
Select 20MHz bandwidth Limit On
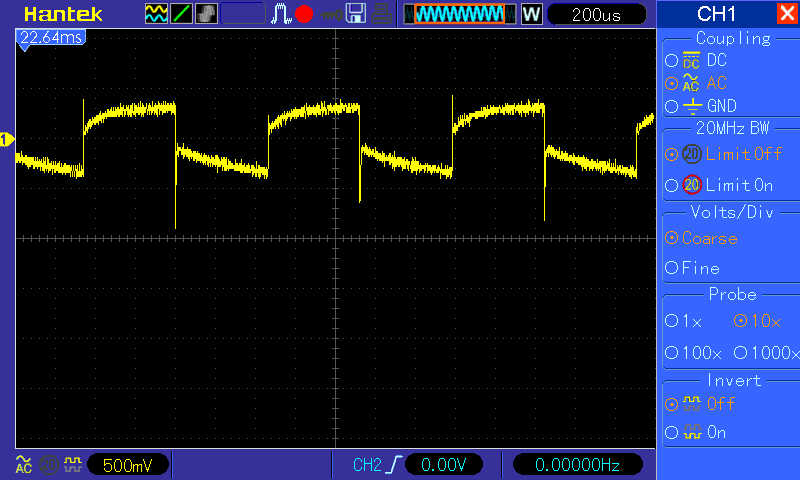(671, 185)
